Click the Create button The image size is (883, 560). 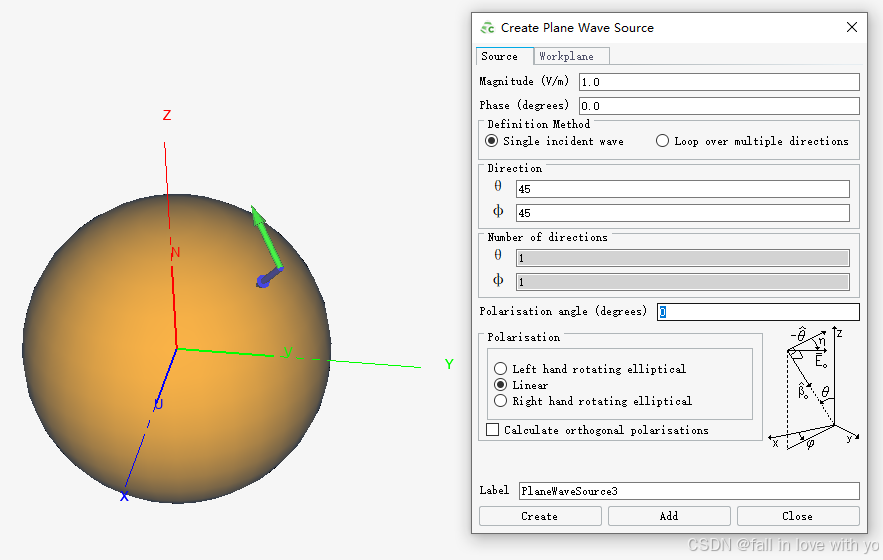click(540, 516)
